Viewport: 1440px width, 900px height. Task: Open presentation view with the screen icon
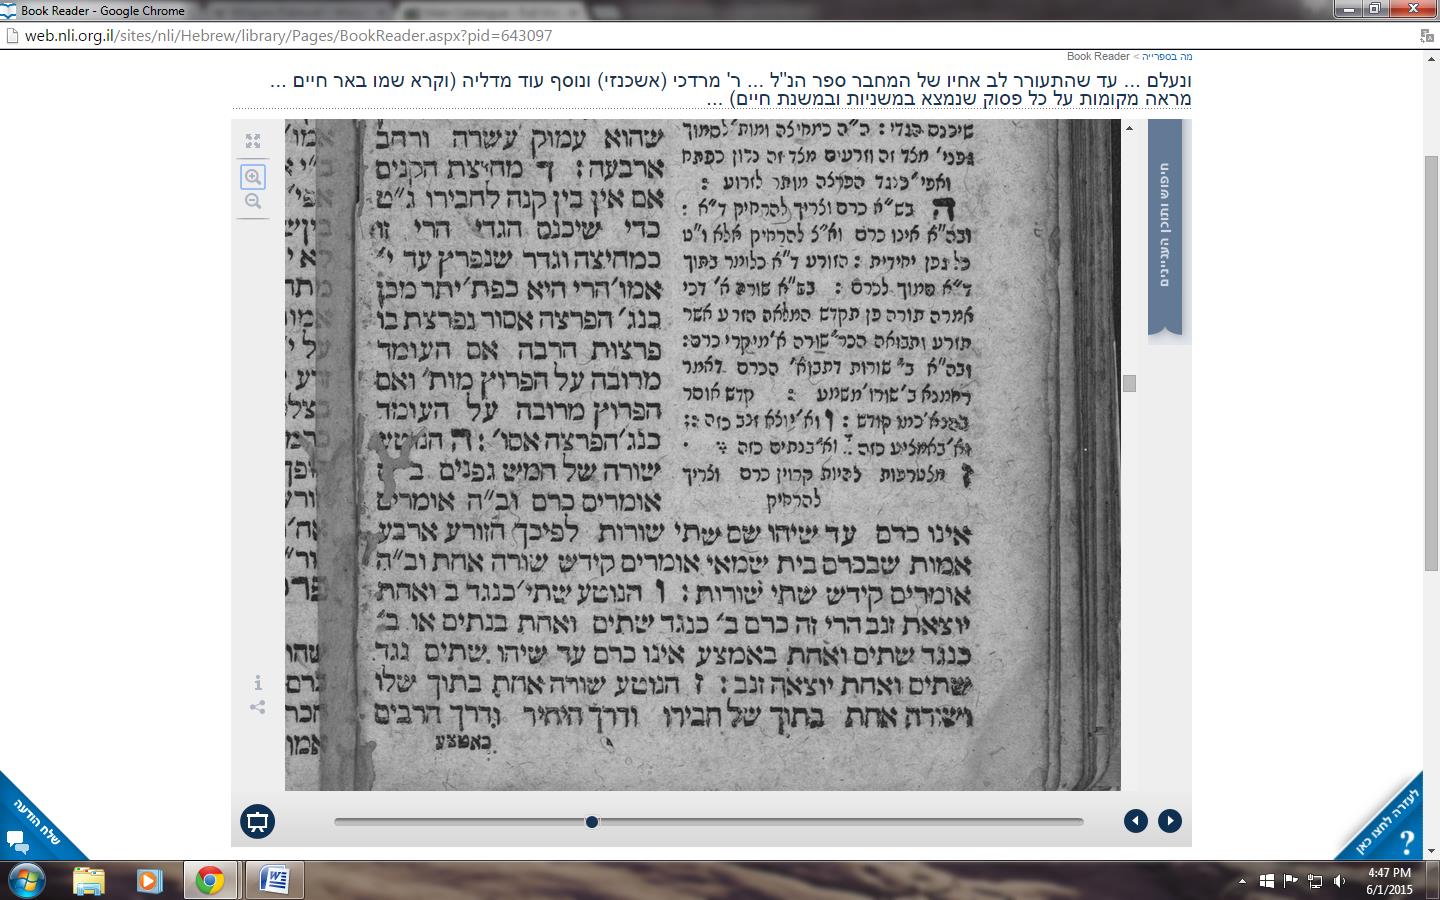[x=258, y=821]
